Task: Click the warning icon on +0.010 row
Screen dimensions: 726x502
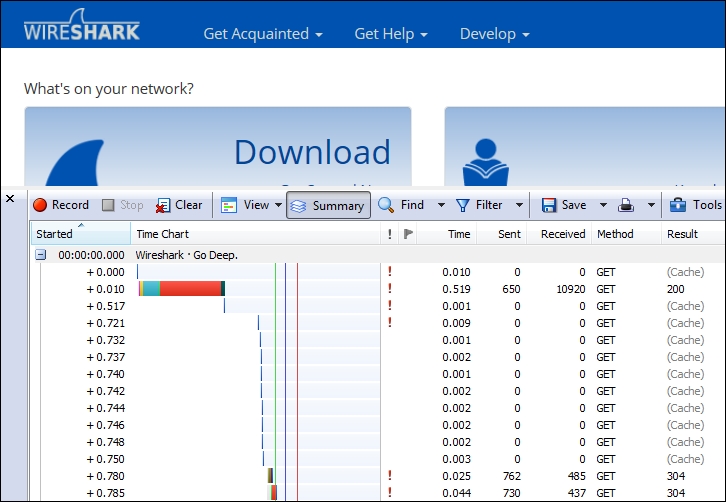Action: [390, 288]
